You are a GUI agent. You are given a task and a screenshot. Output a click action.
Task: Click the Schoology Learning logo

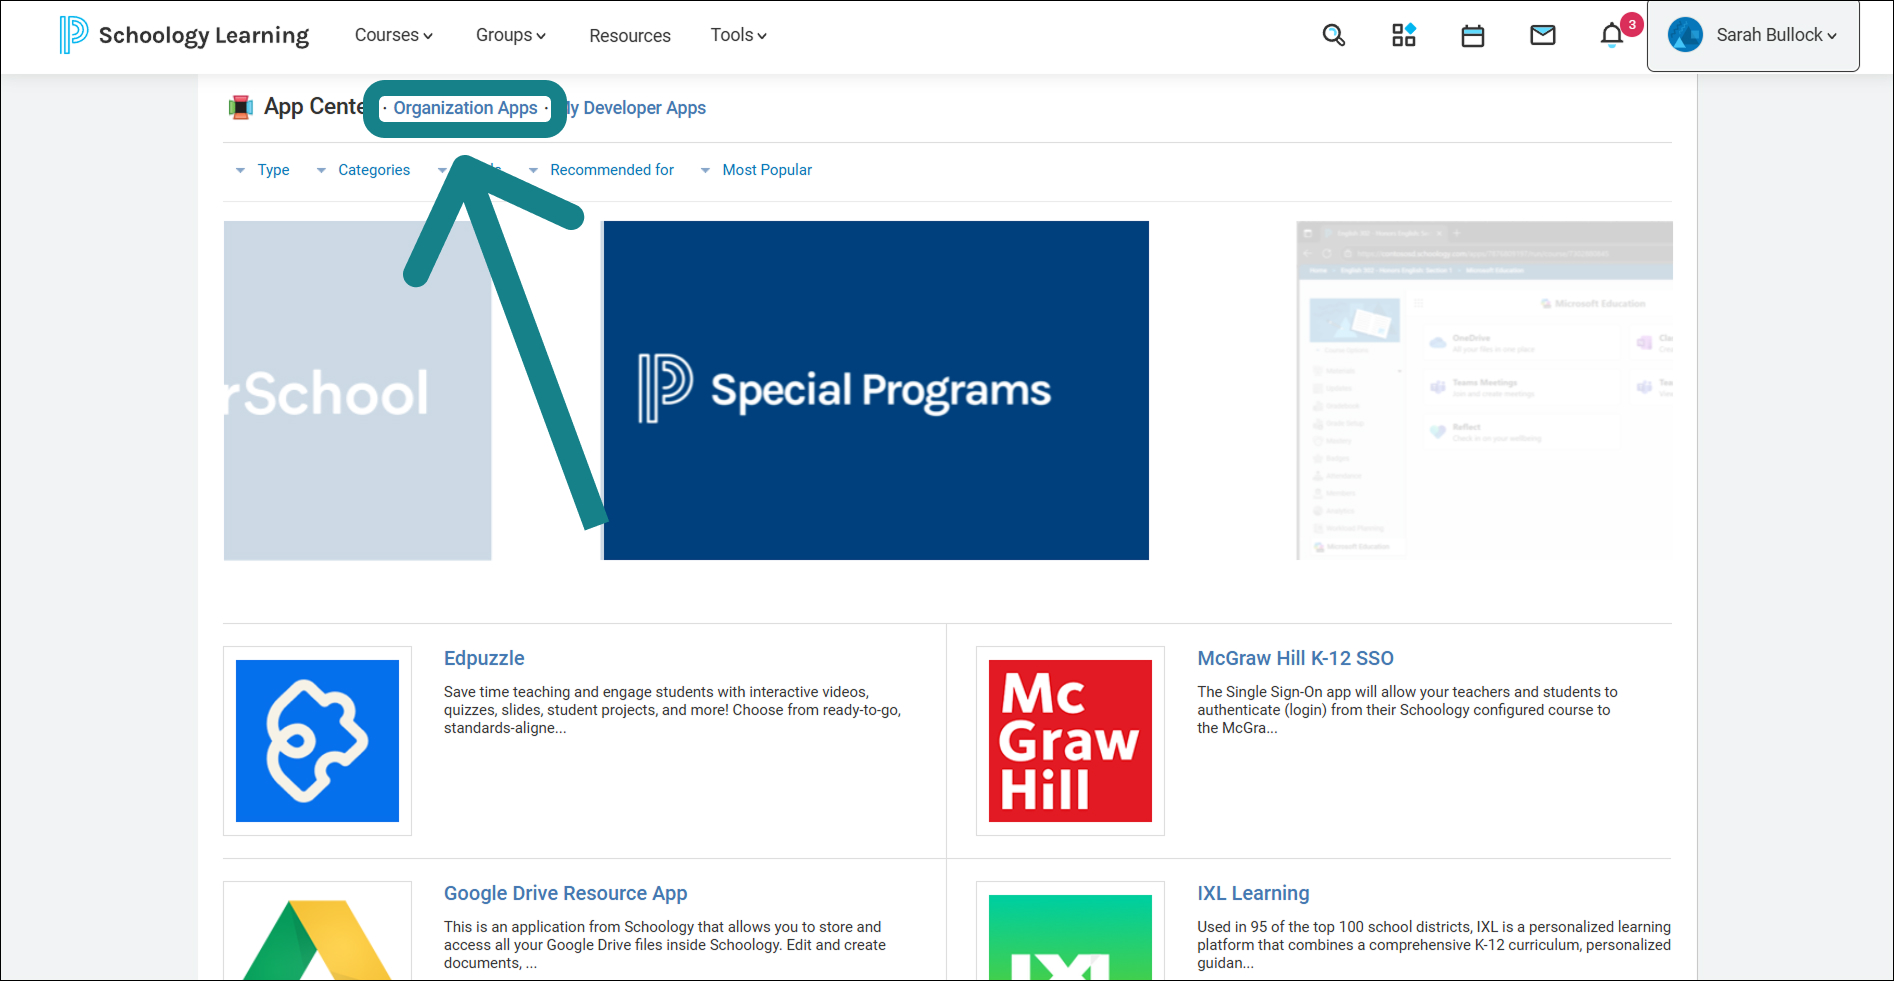[x=184, y=35]
